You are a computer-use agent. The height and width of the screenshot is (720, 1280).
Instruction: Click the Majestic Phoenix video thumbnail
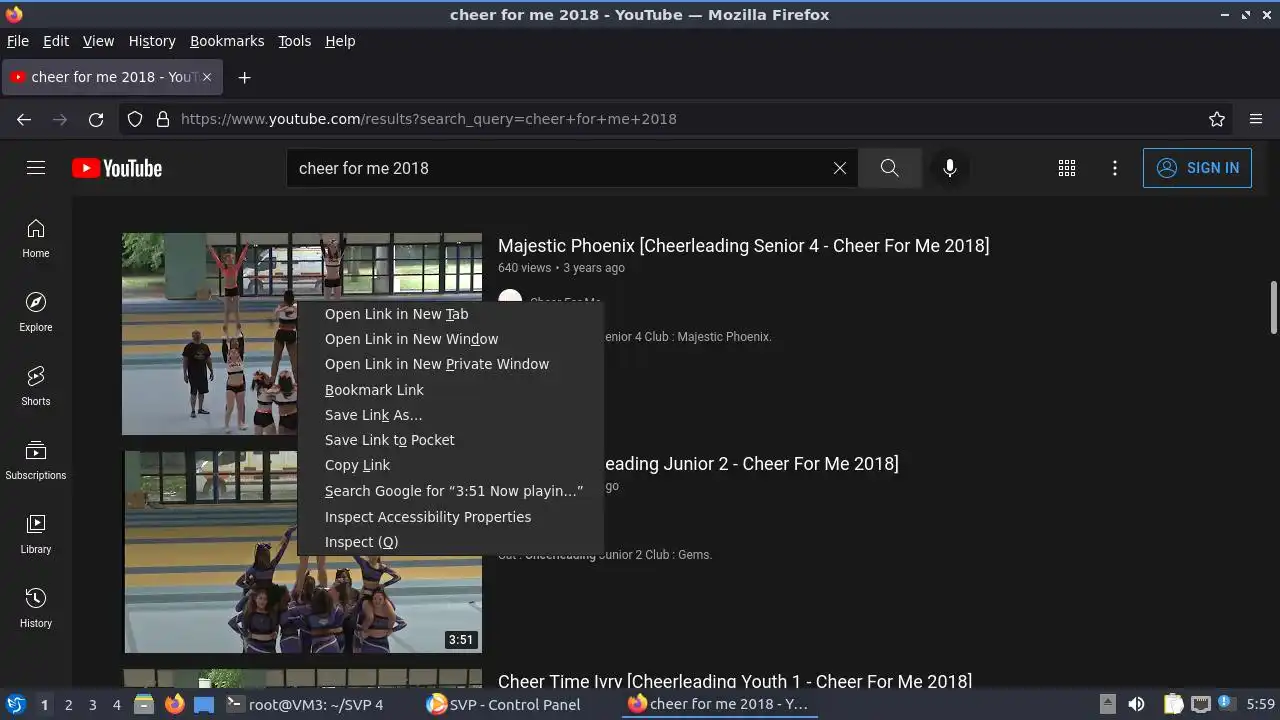click(210, 334)
